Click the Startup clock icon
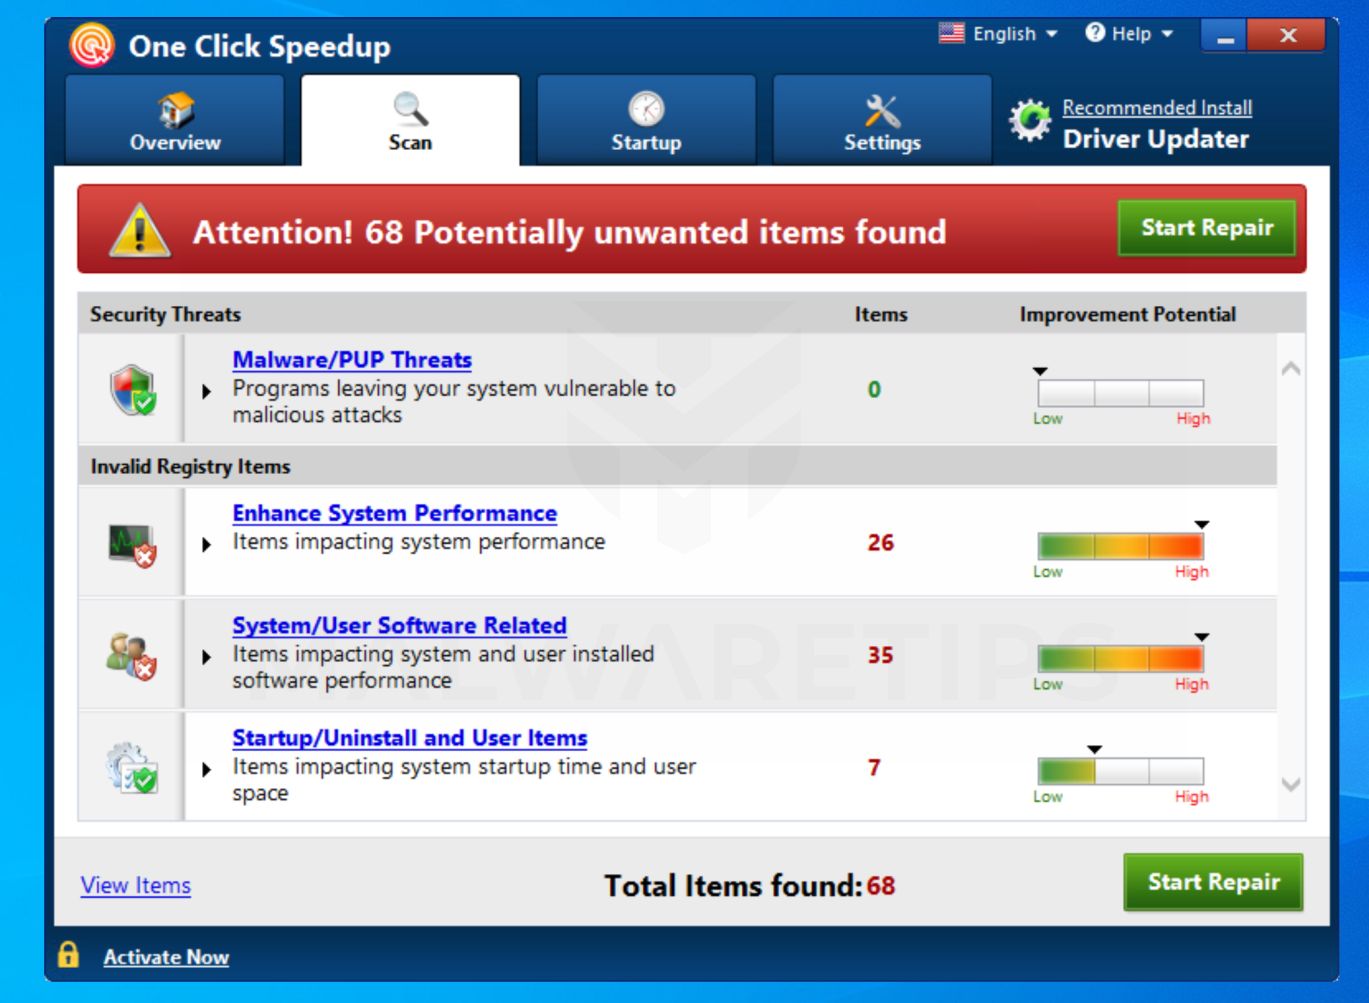This screenshot has width=1369, height=1003. tap(646, 108)
